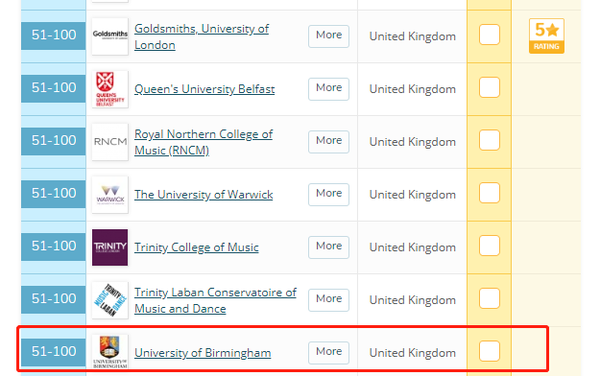Click the Trinity Laban diamond logo

point(110,300)
